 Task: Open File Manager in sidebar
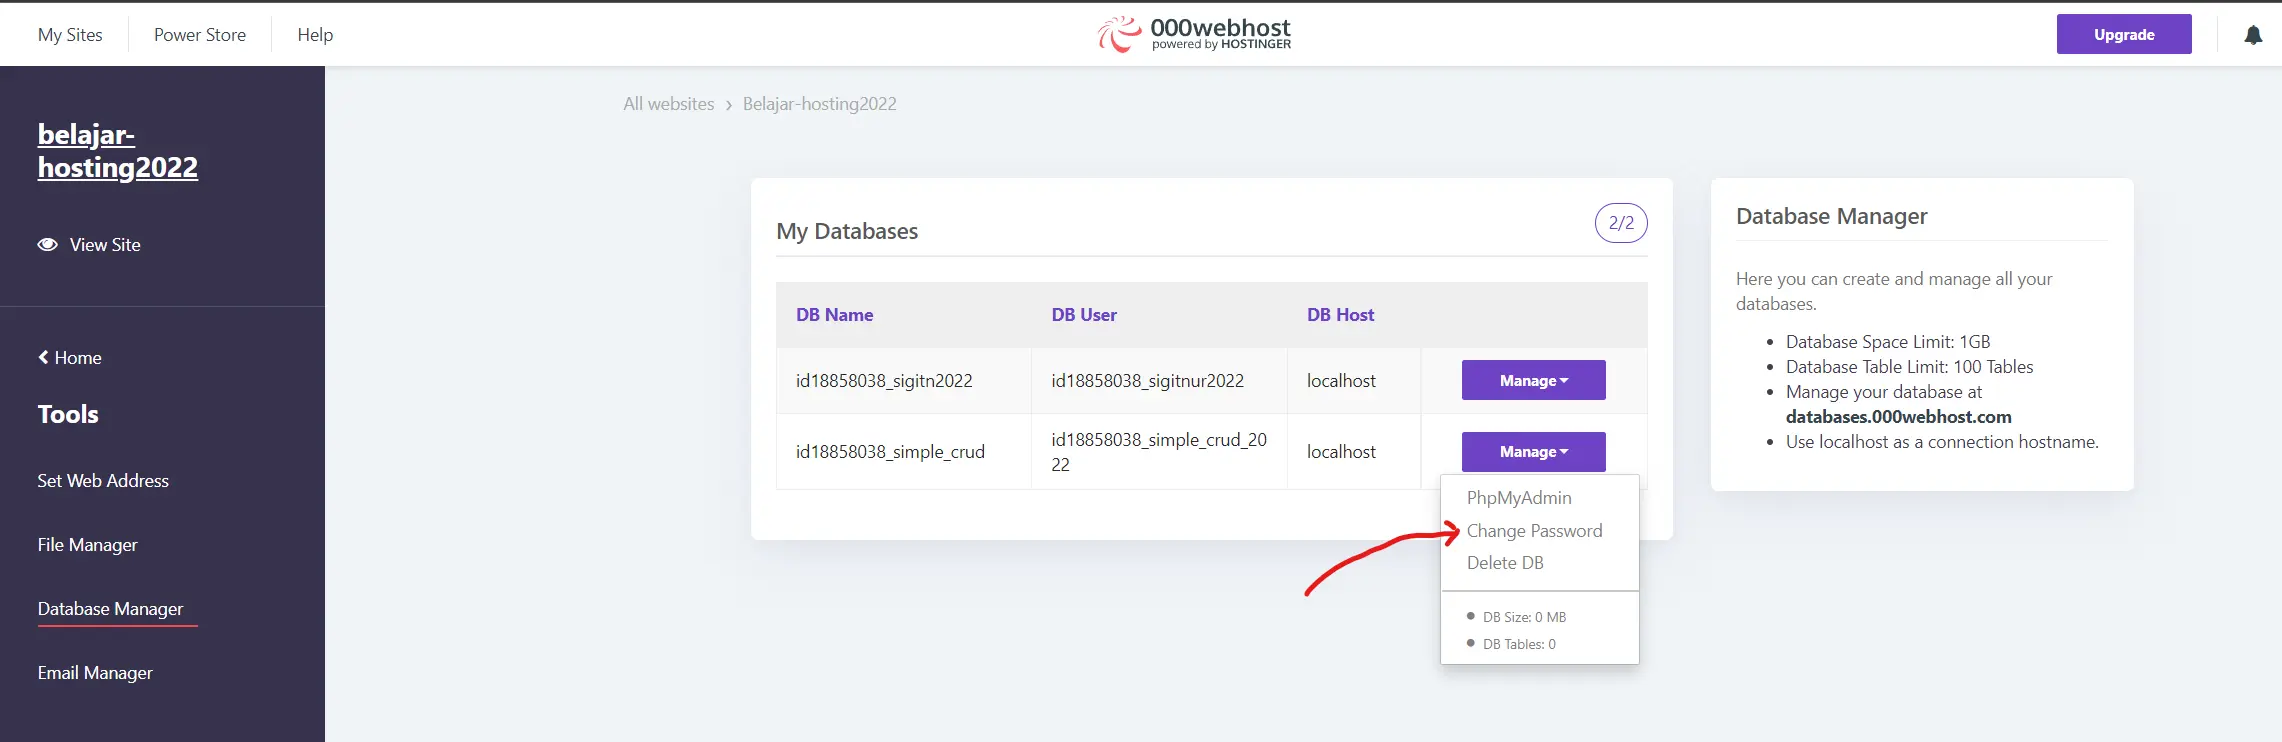(x=88, y=545)
